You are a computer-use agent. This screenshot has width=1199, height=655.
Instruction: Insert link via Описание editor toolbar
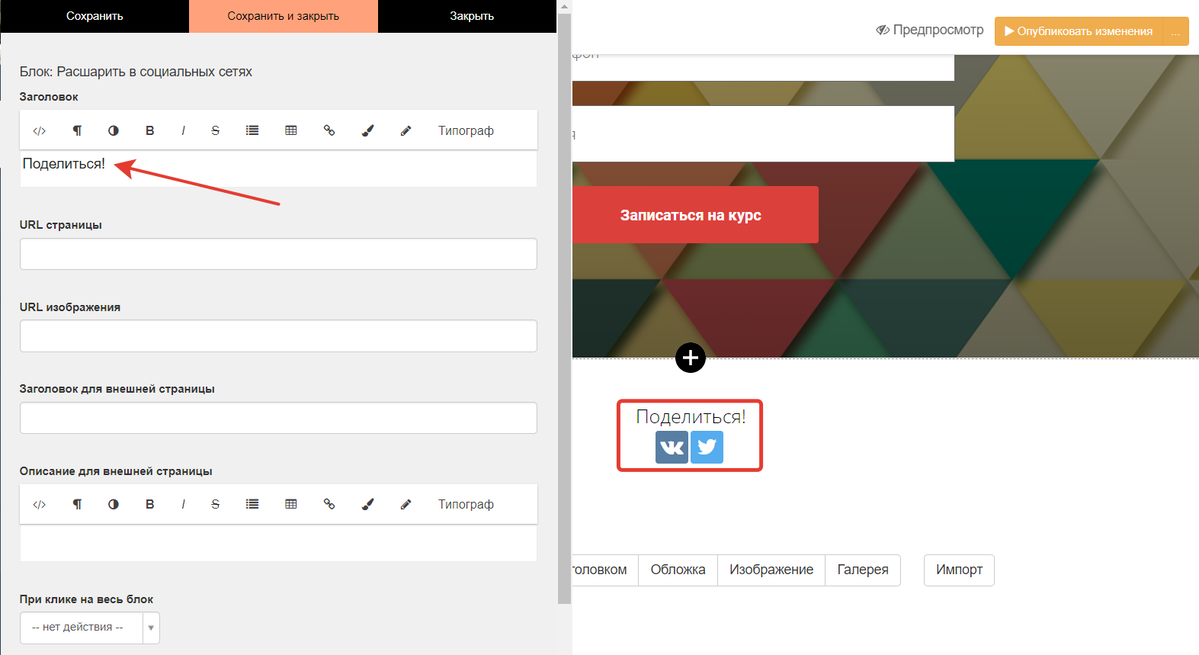(x=330, y=504)
